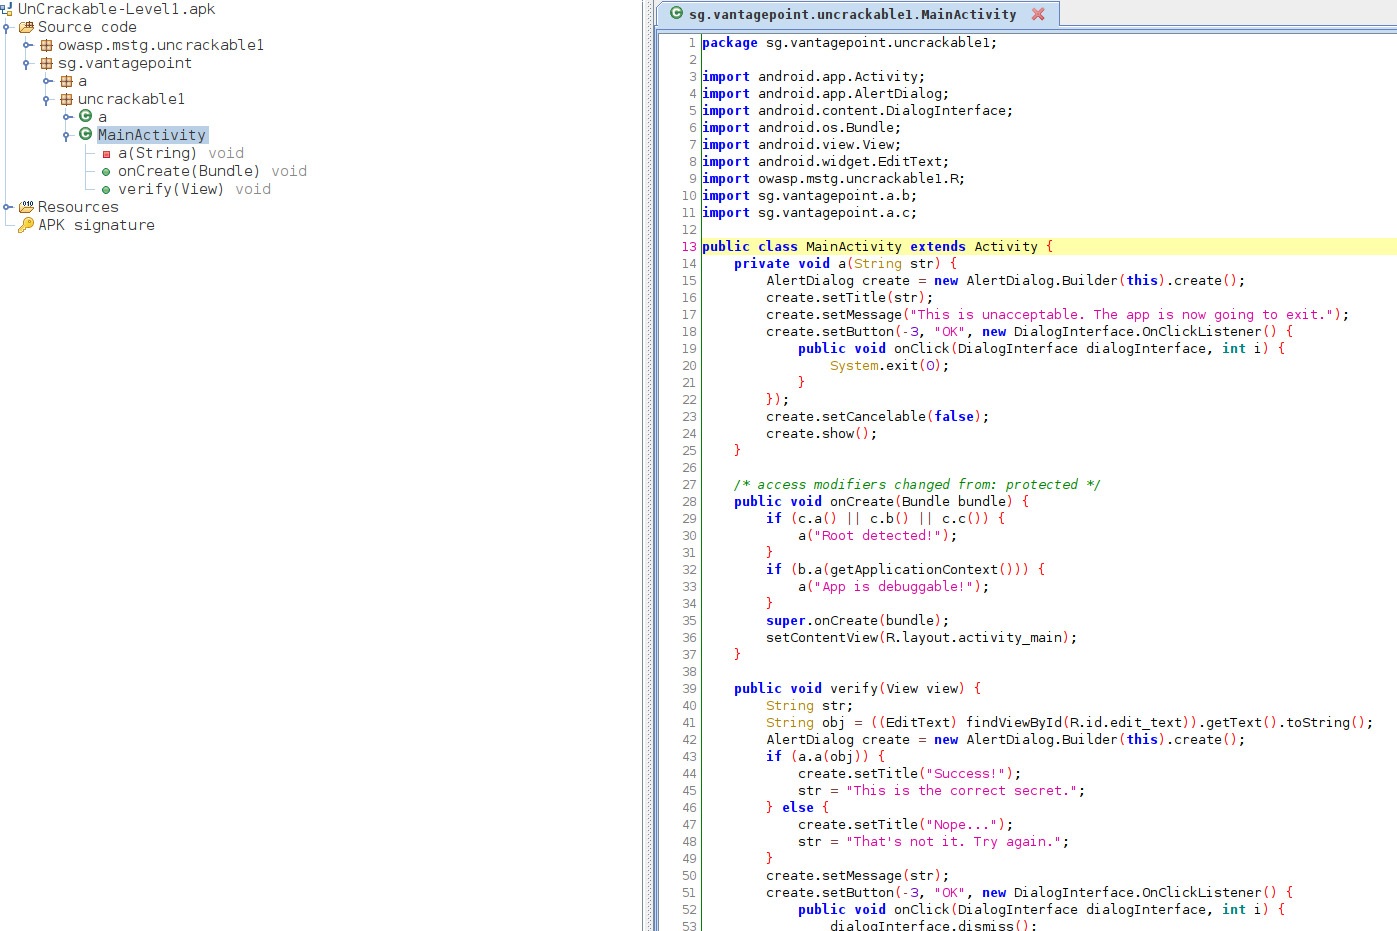Select the uncrackable1 tree label

(131, 99)
